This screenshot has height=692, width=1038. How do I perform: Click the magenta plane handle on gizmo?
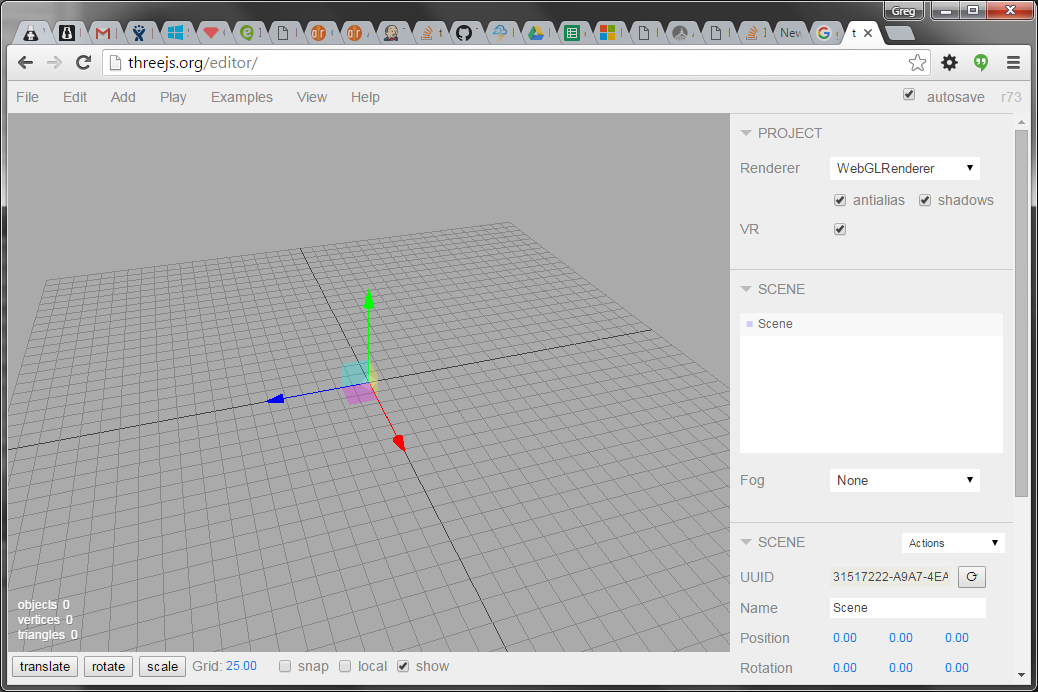click(x=359, y=394)
